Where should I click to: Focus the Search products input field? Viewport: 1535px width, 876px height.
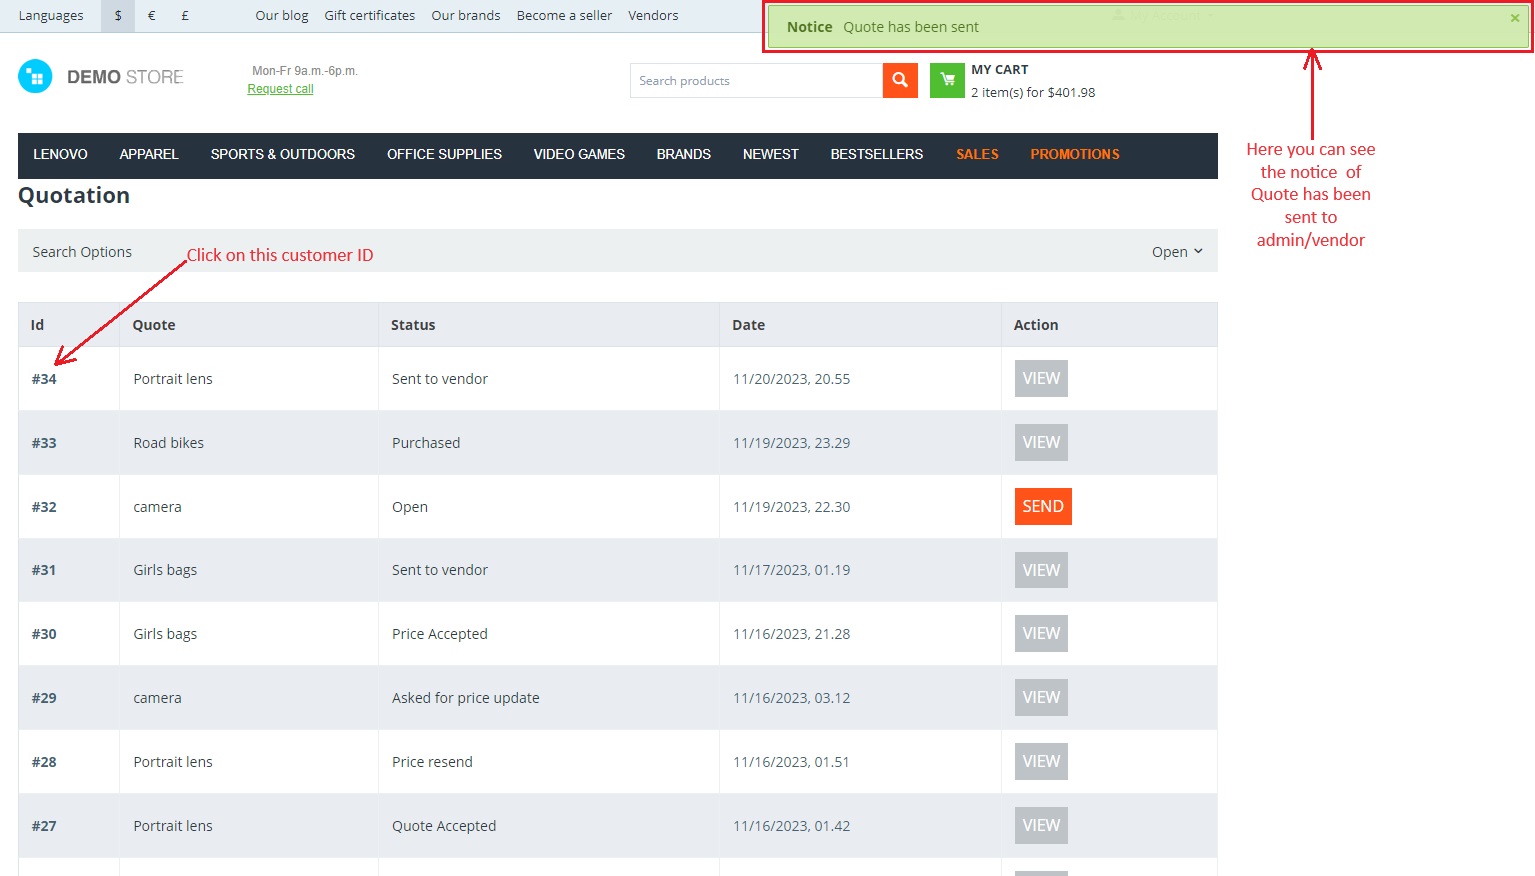(756, 80)
